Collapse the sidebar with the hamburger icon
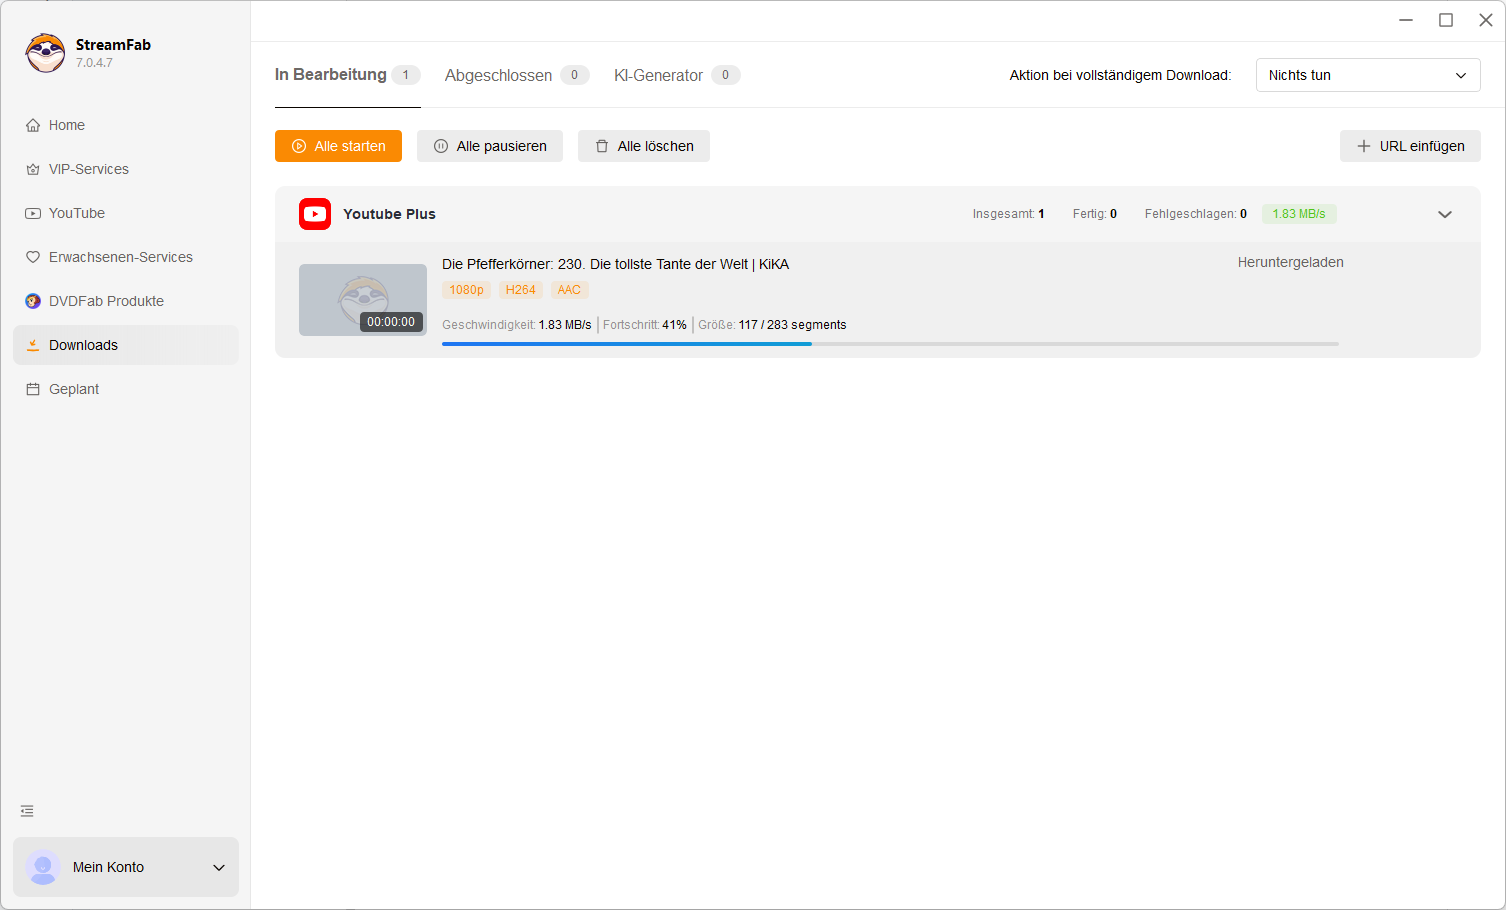Screen dimensions: 1506x910 (27, 811)
